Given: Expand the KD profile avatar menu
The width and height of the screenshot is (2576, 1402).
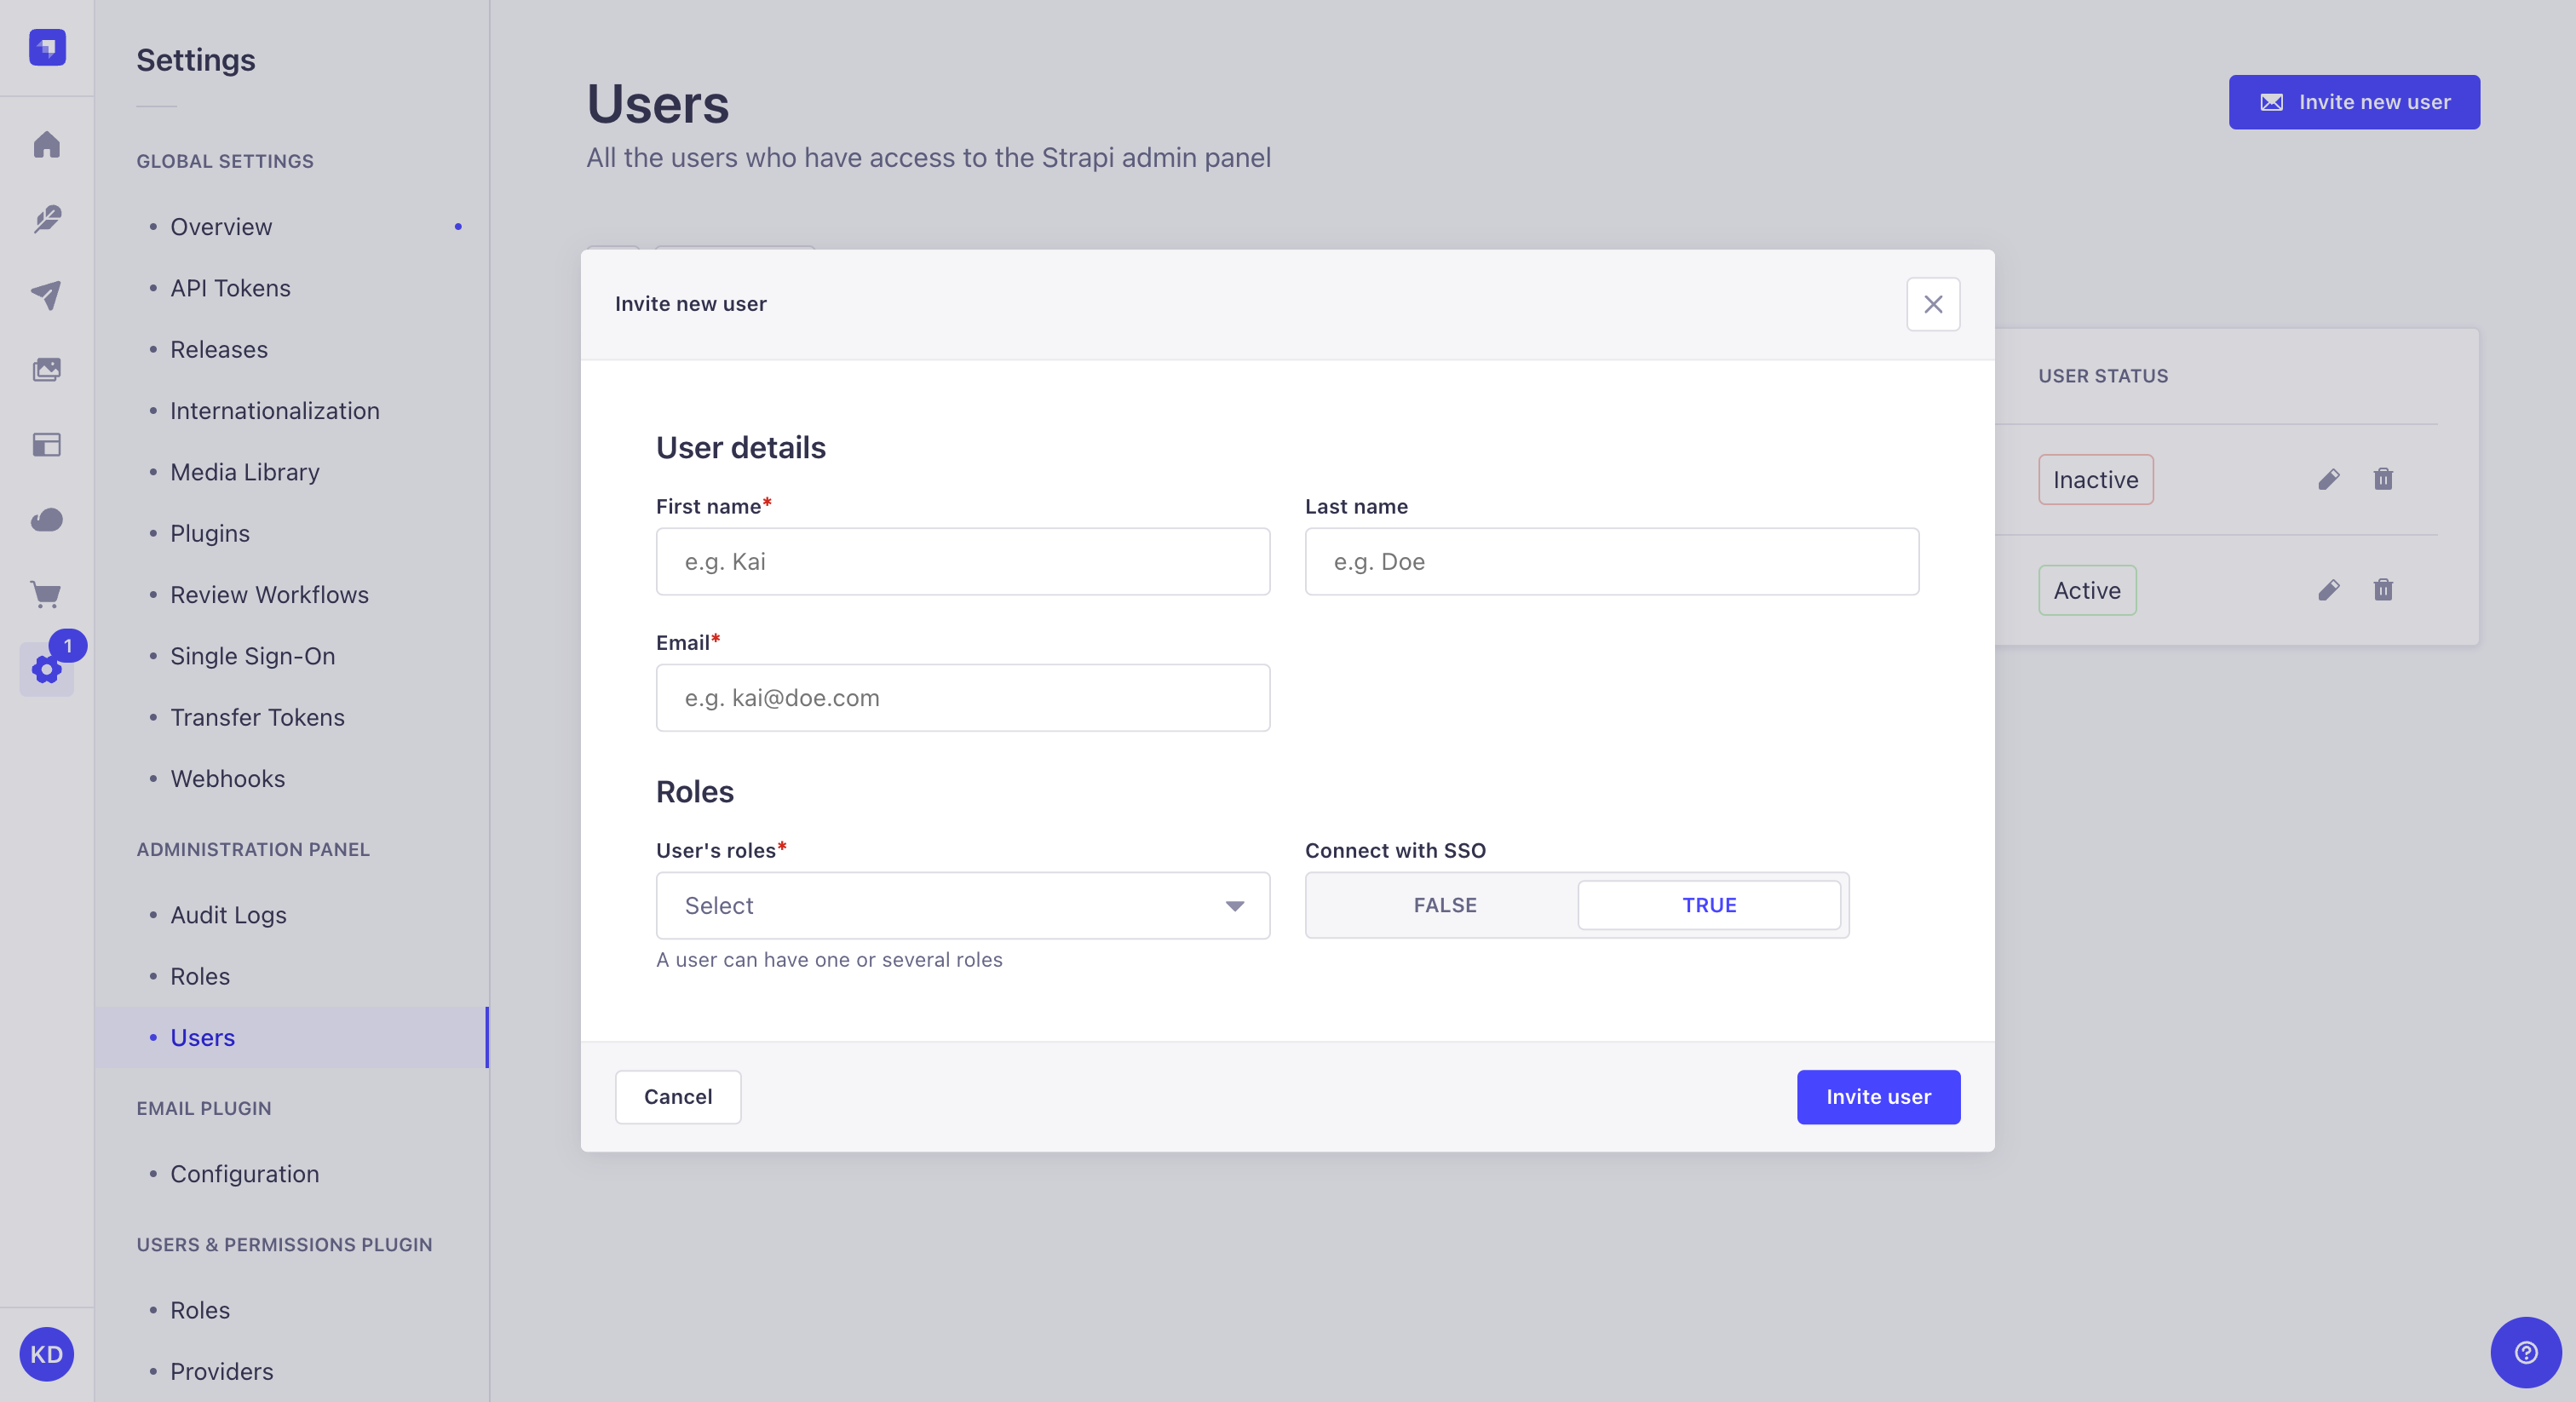Looking at the screenshot, I should [x=46, y=1354].
